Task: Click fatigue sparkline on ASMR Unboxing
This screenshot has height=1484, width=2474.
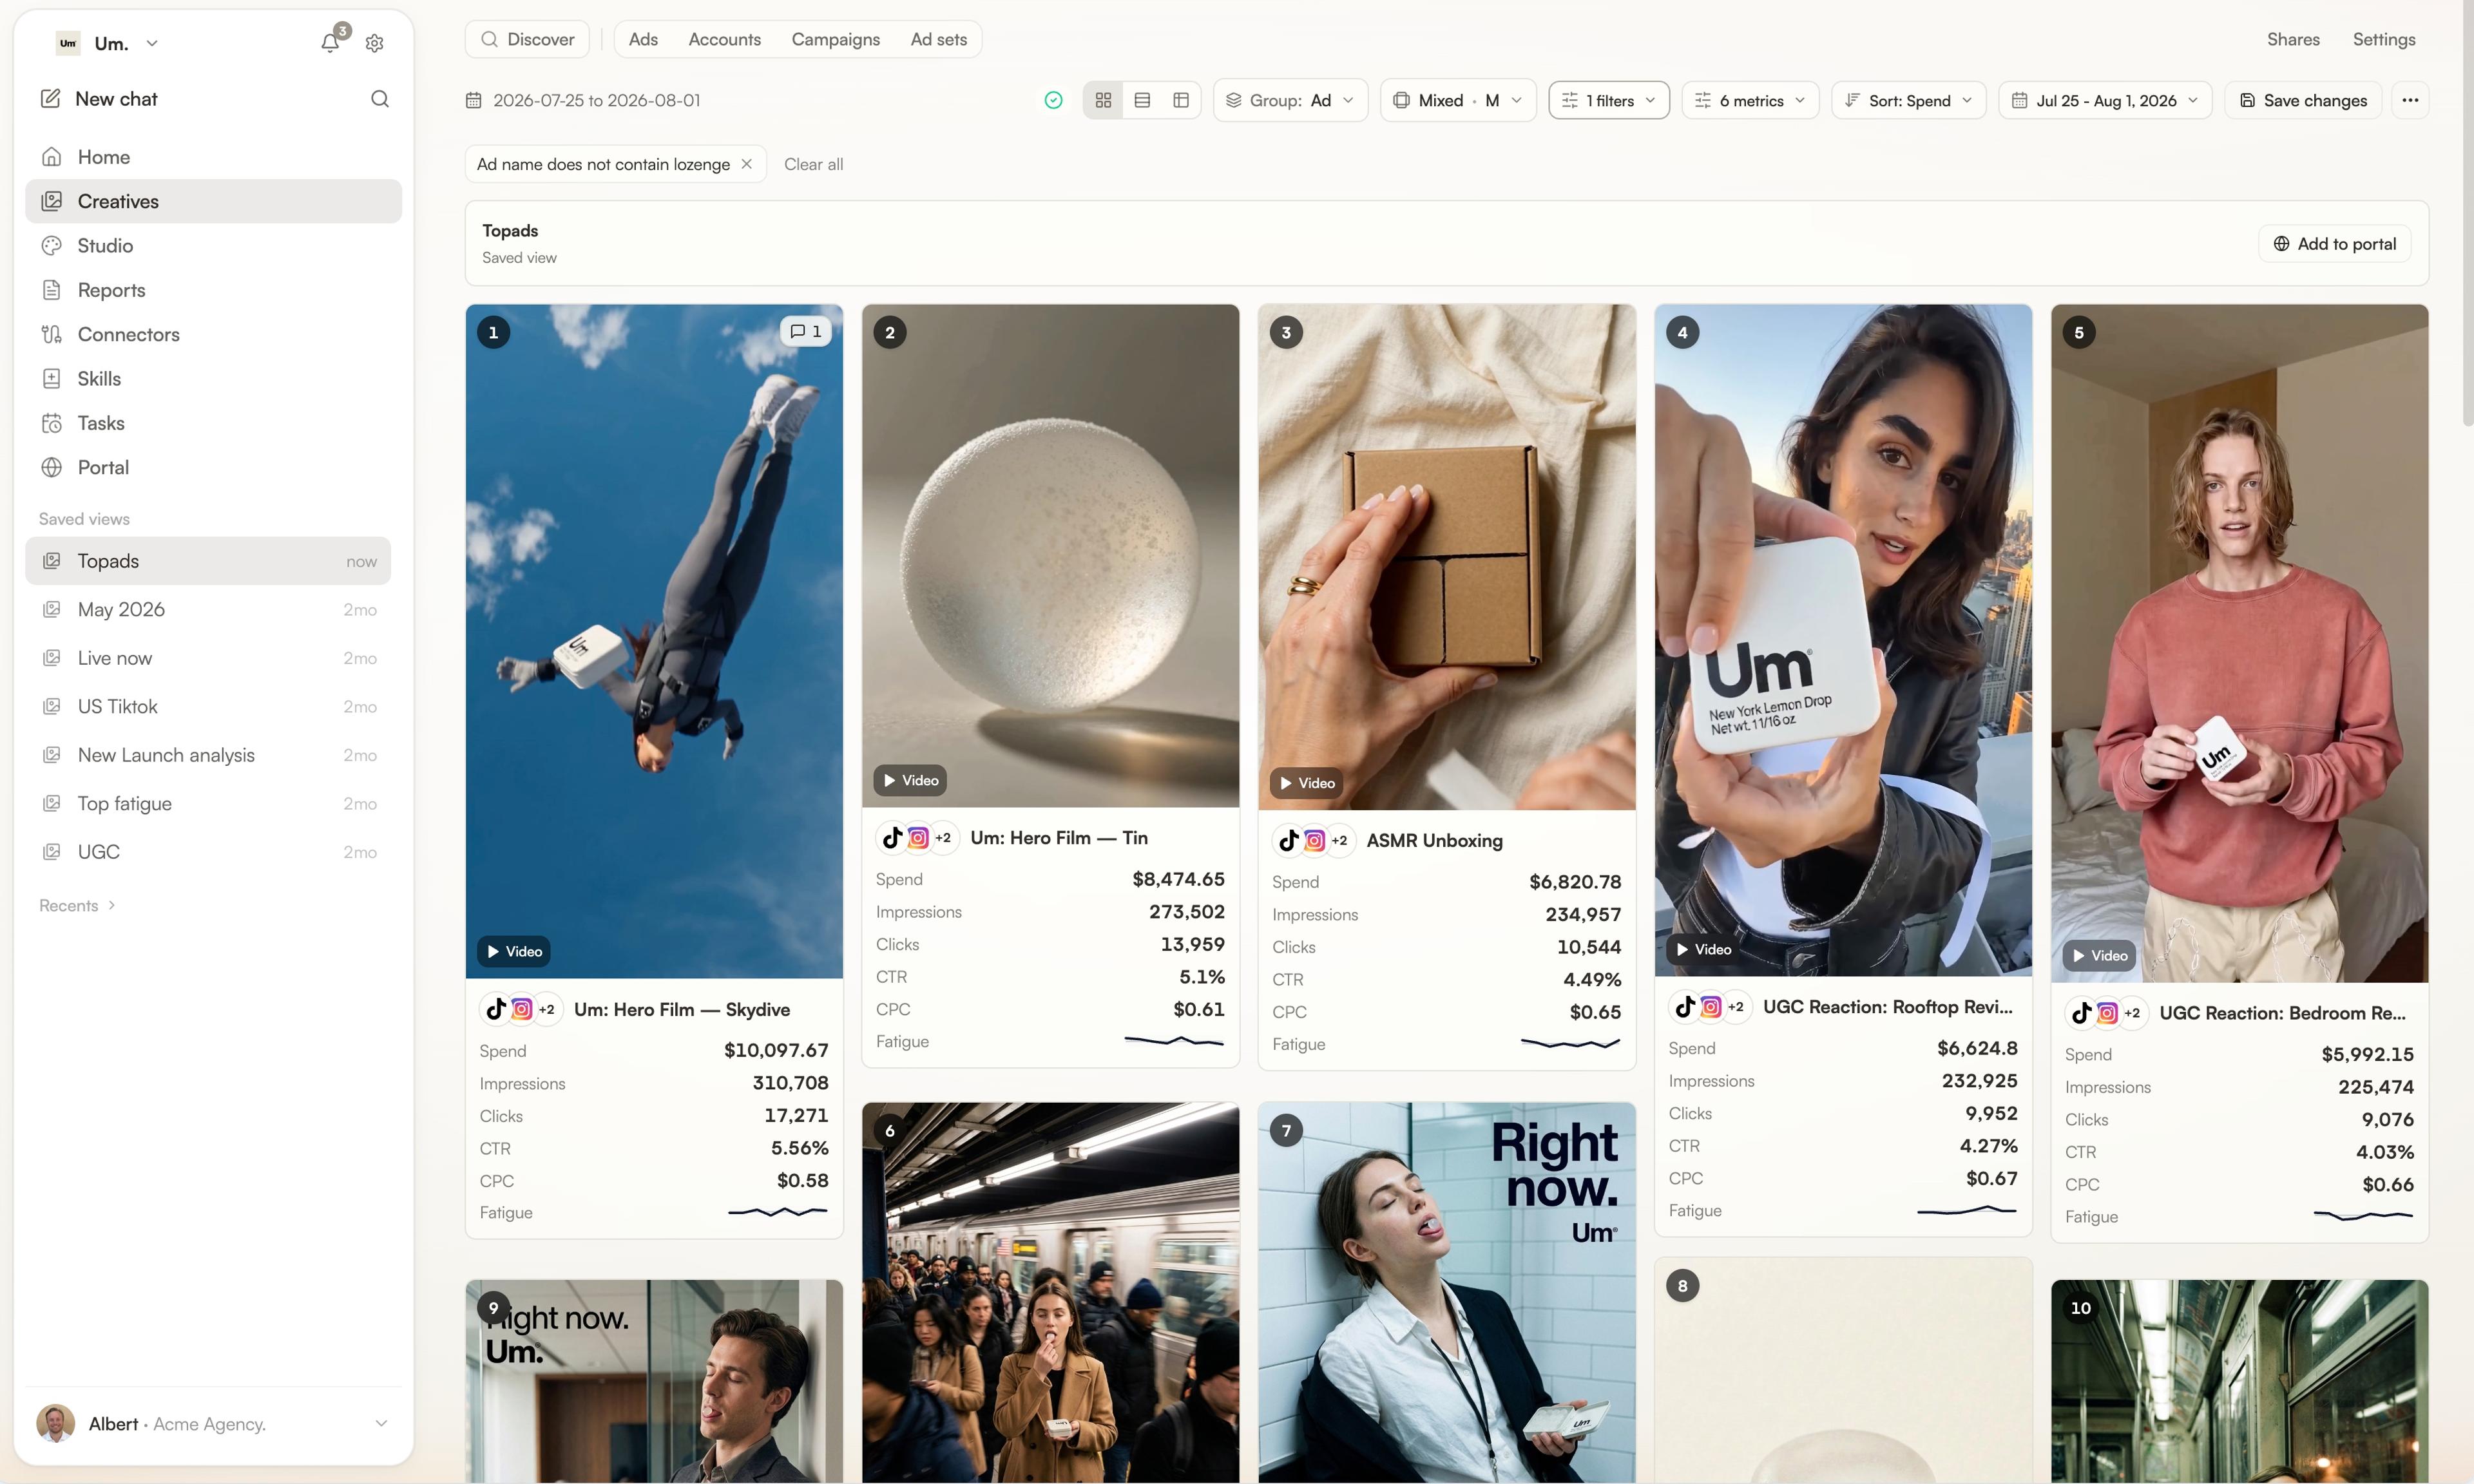Action: click(1570, 1043)
